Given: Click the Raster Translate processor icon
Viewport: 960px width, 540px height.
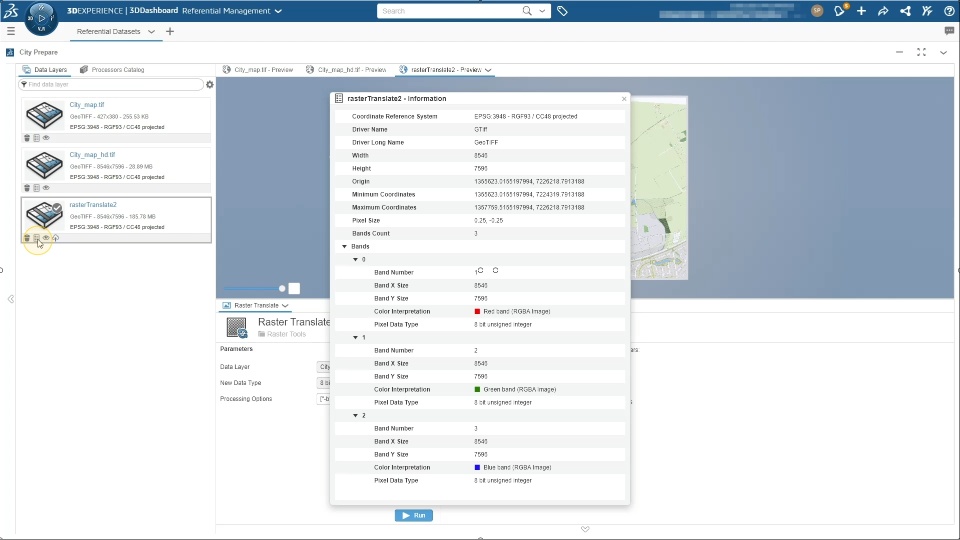Looking at the screenshot, I should [236, 327].
